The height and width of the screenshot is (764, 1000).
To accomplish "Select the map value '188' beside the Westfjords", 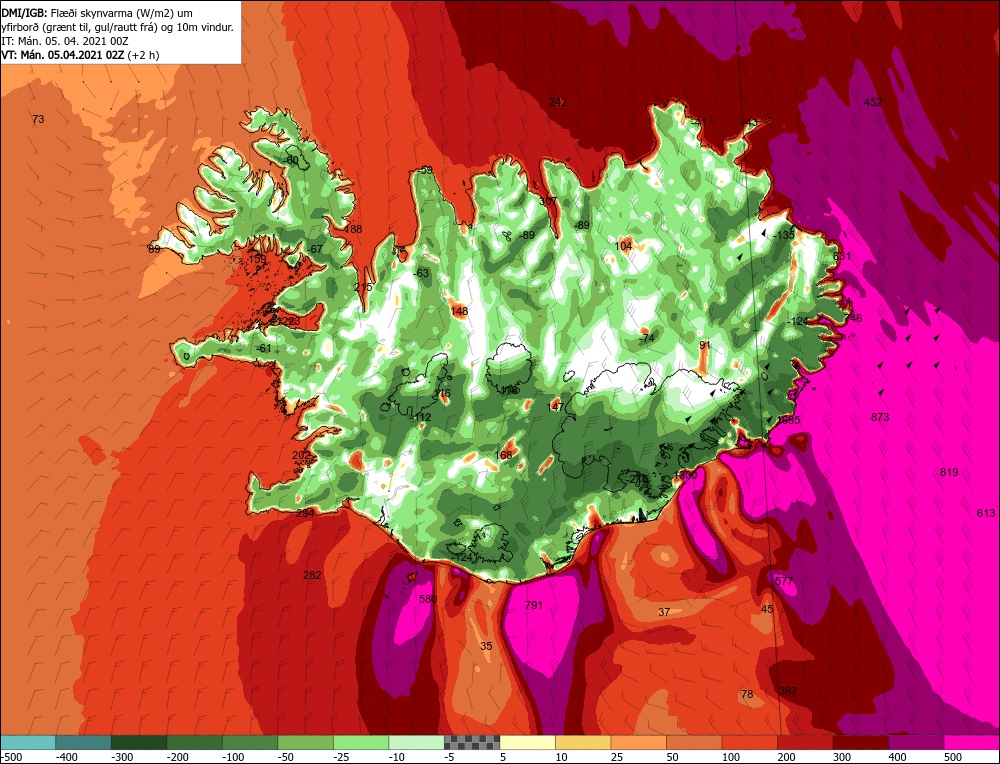I will (353, 230).
